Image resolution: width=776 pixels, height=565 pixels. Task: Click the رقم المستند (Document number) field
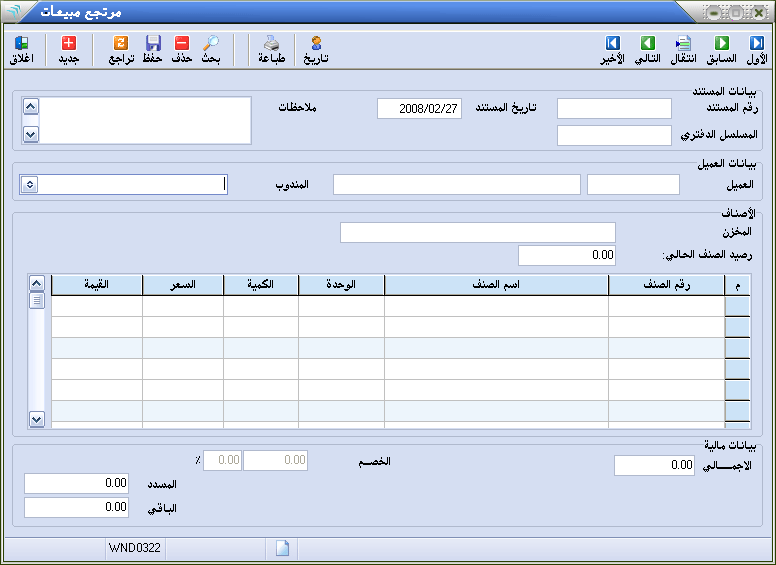tap(614, 109)
